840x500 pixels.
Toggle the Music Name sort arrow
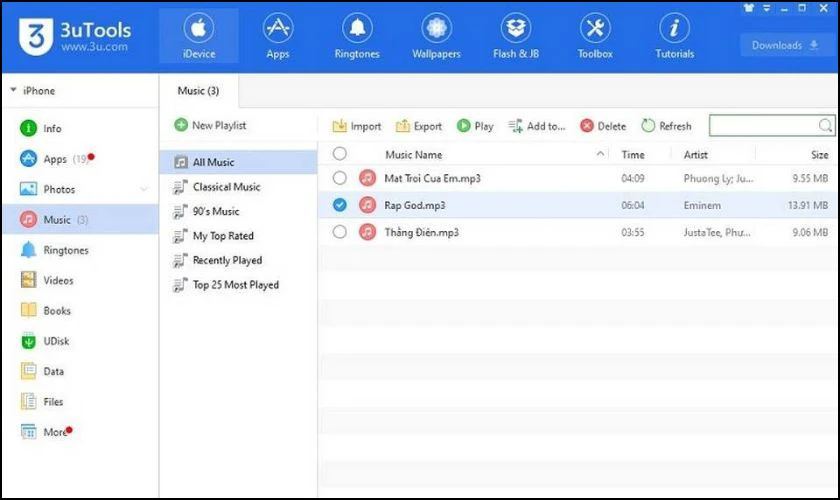coord(600,154)
